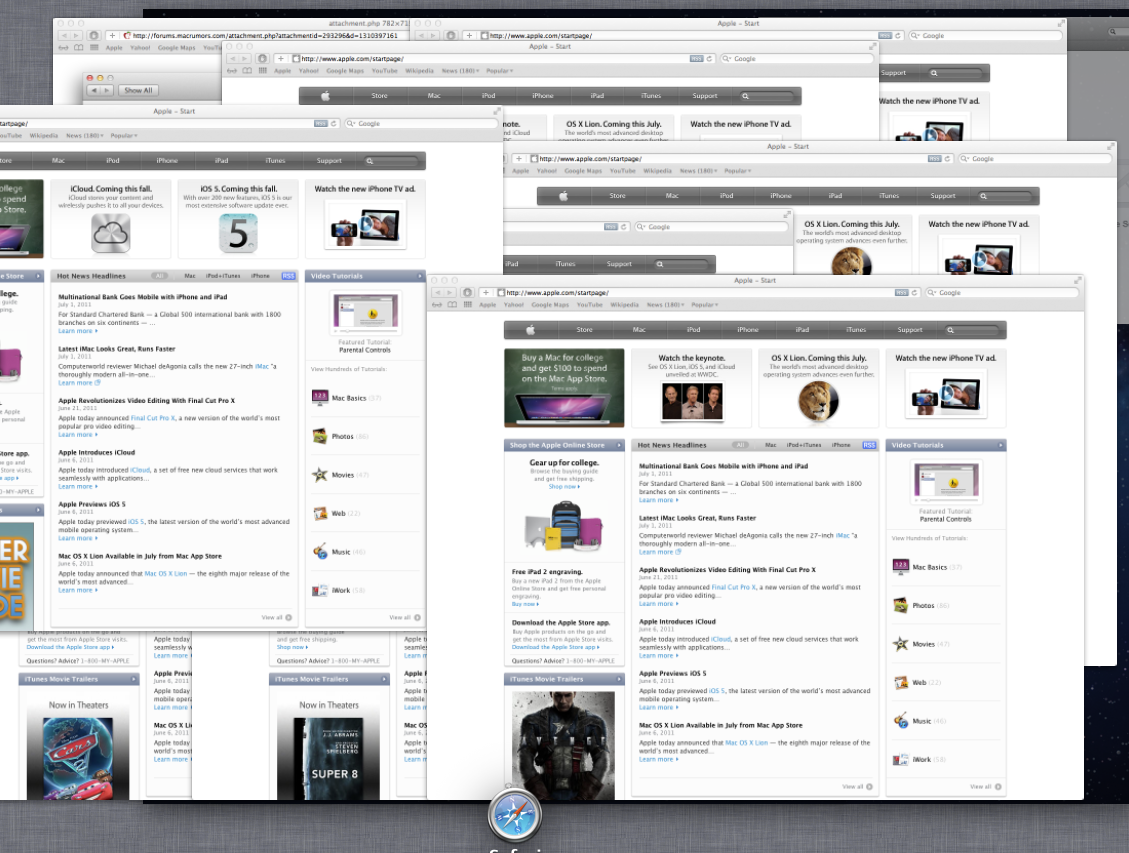Viewport: 1129px width, 853px height.
Task: Click Mac OS X Lion link in left window
Action: (x=166, y=574)
